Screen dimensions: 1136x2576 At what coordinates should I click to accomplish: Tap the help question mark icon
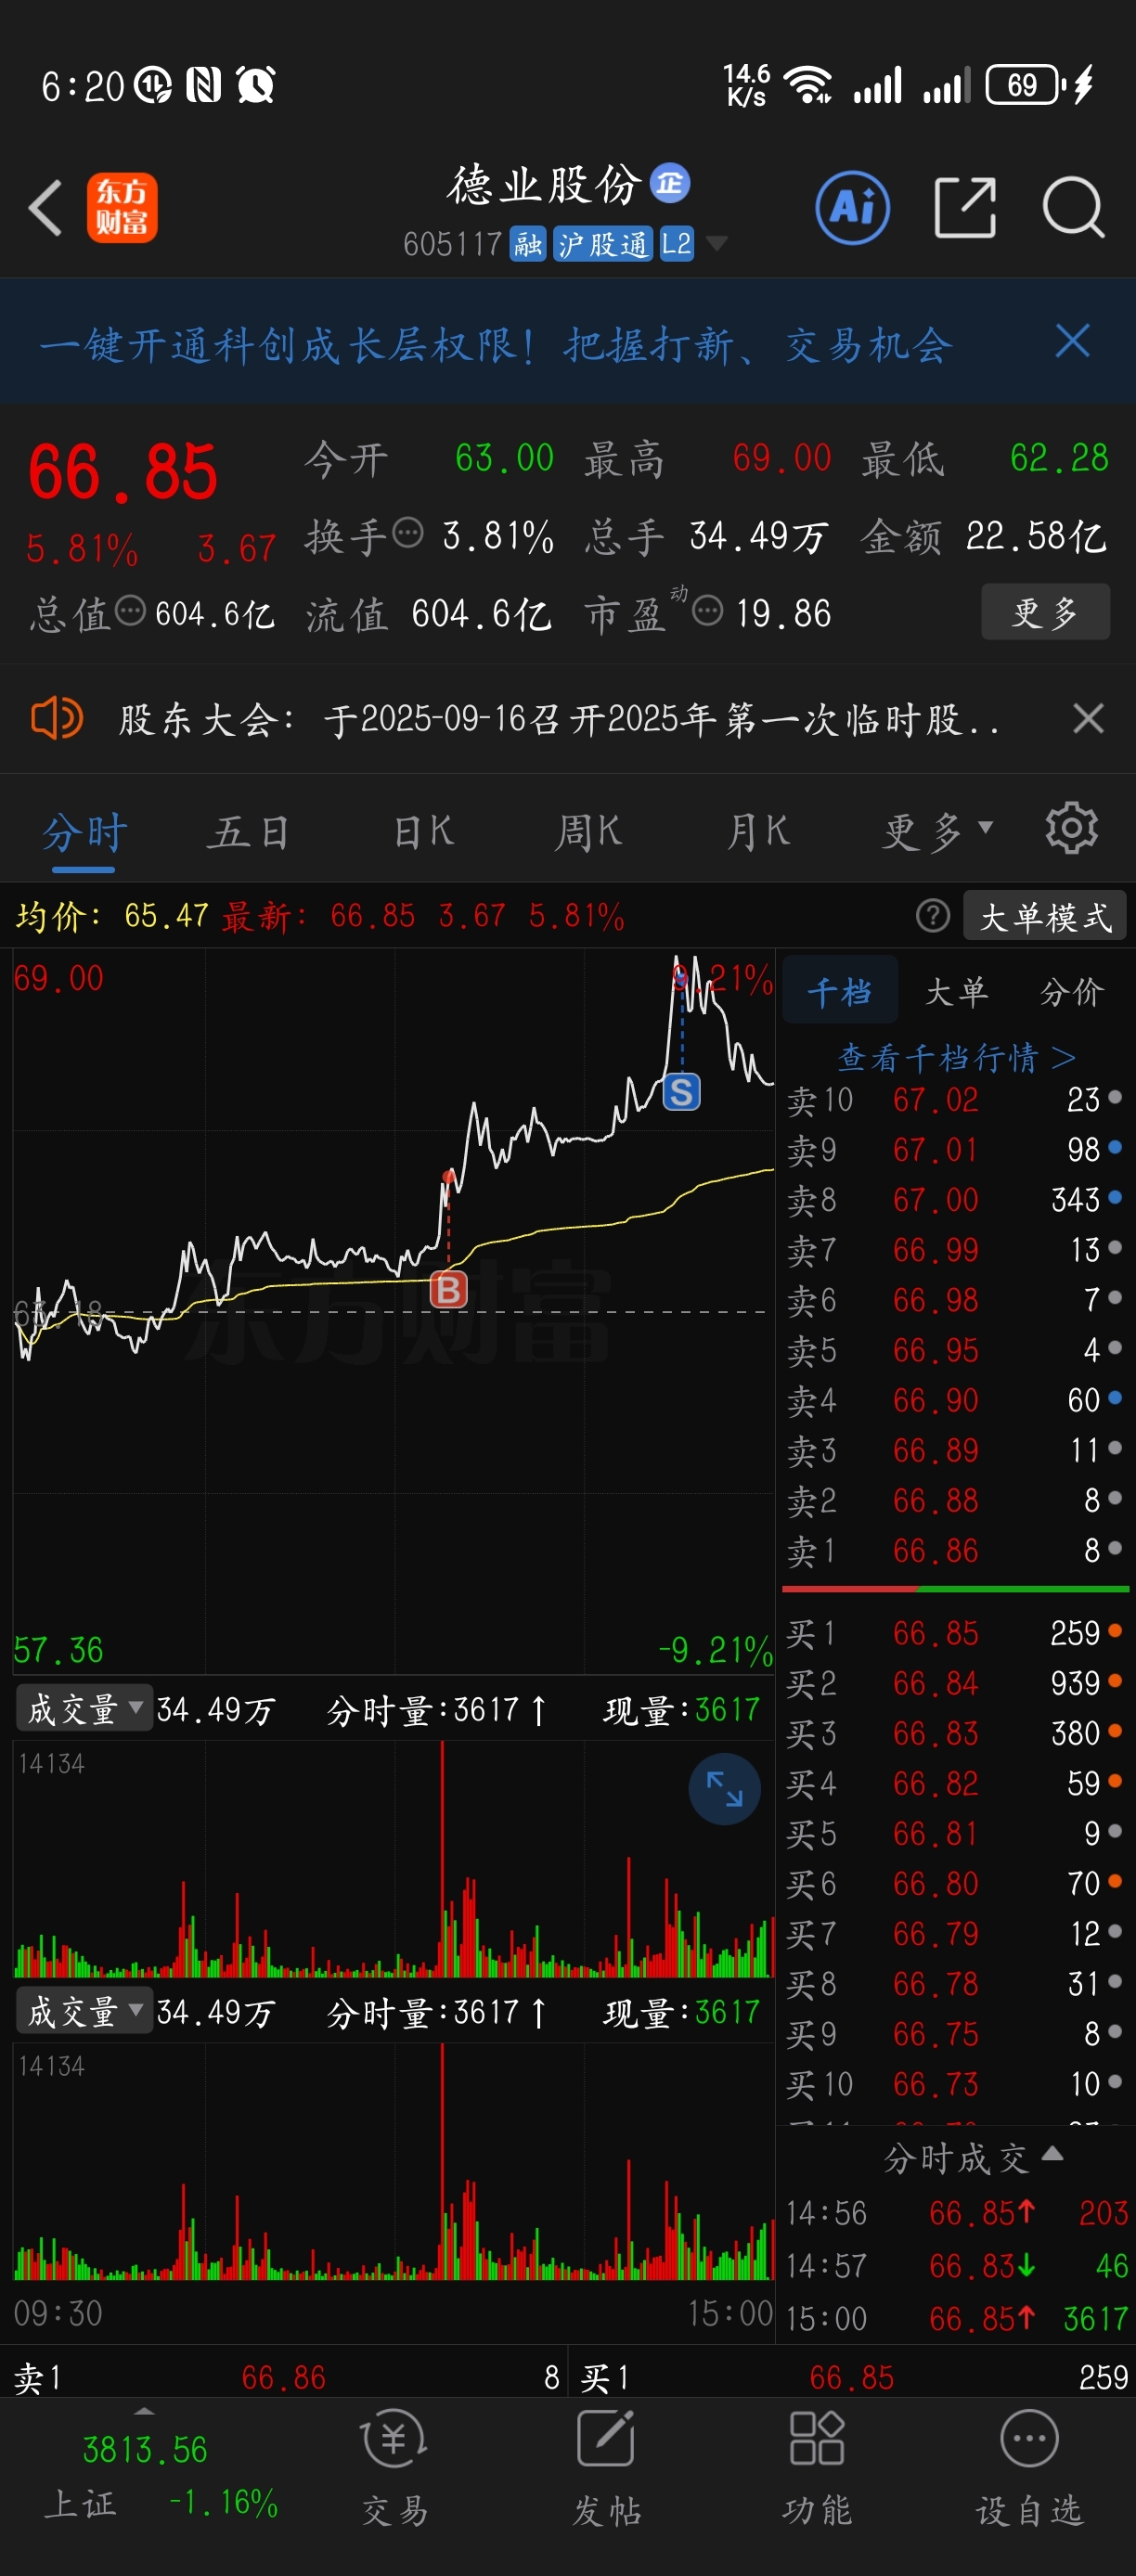pyautogui.click(x=933, y=915)
